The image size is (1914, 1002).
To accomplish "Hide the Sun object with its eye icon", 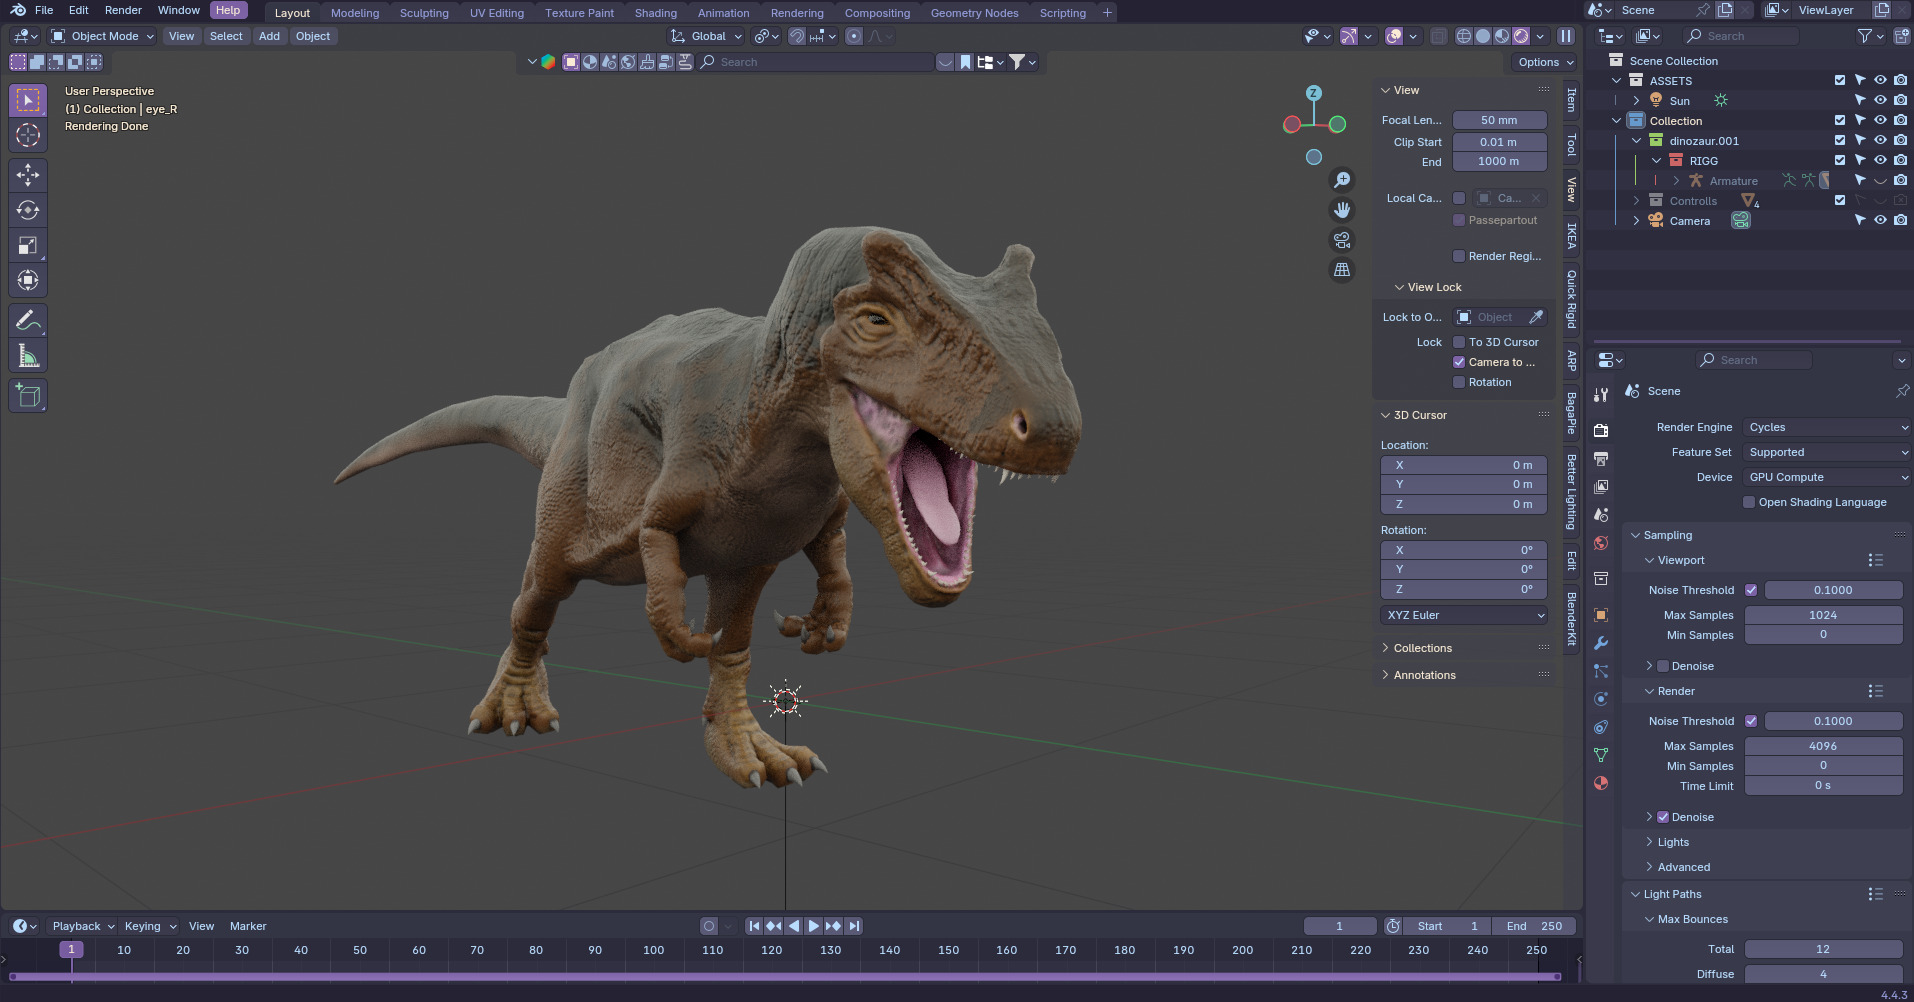I will pyautogui.click(x=1880, y=100).
